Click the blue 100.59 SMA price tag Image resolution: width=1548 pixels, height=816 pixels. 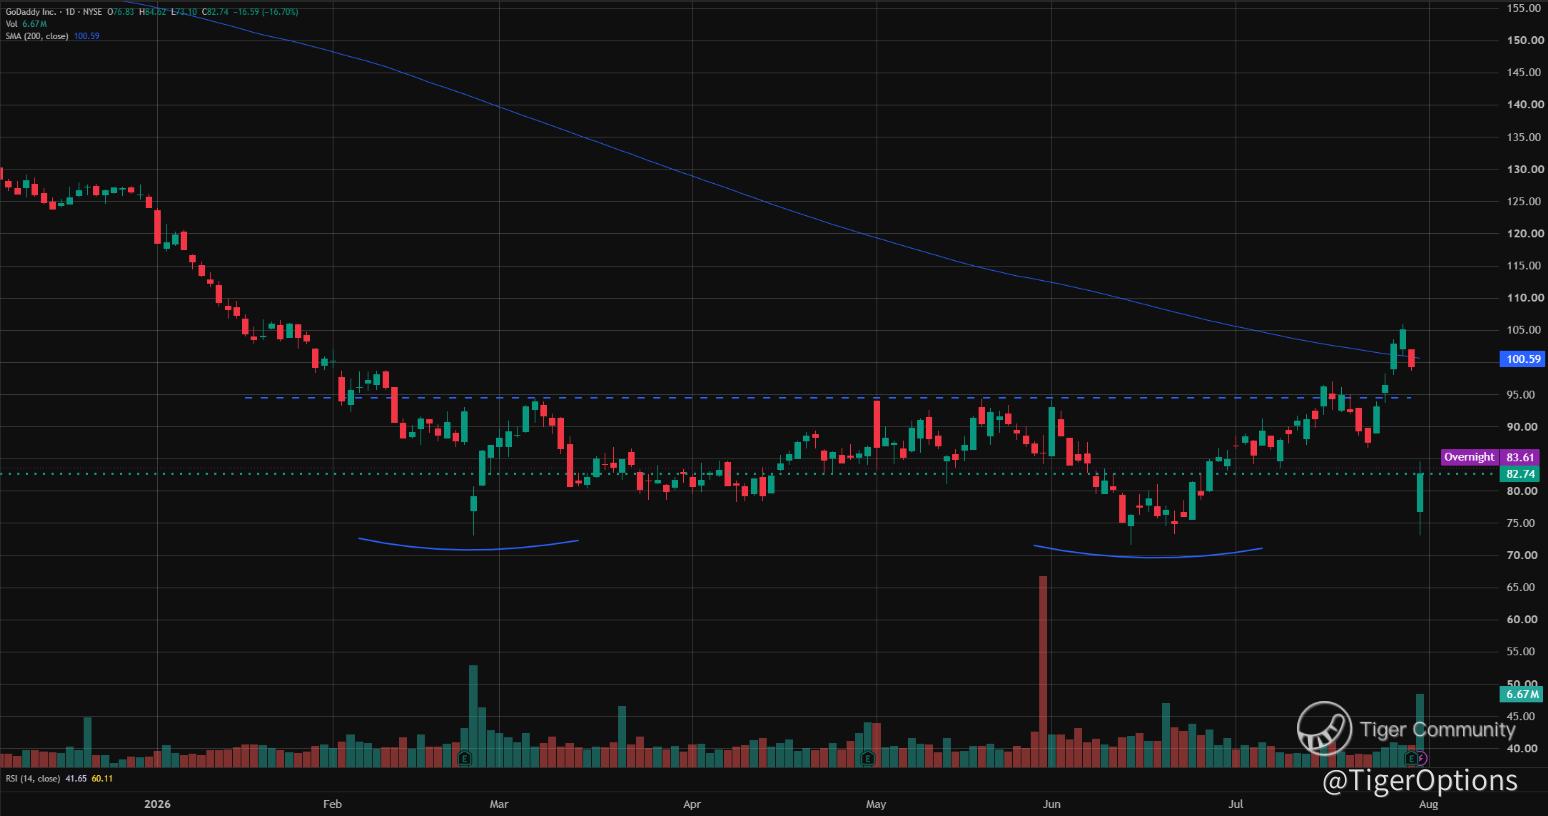[1523, 359]
